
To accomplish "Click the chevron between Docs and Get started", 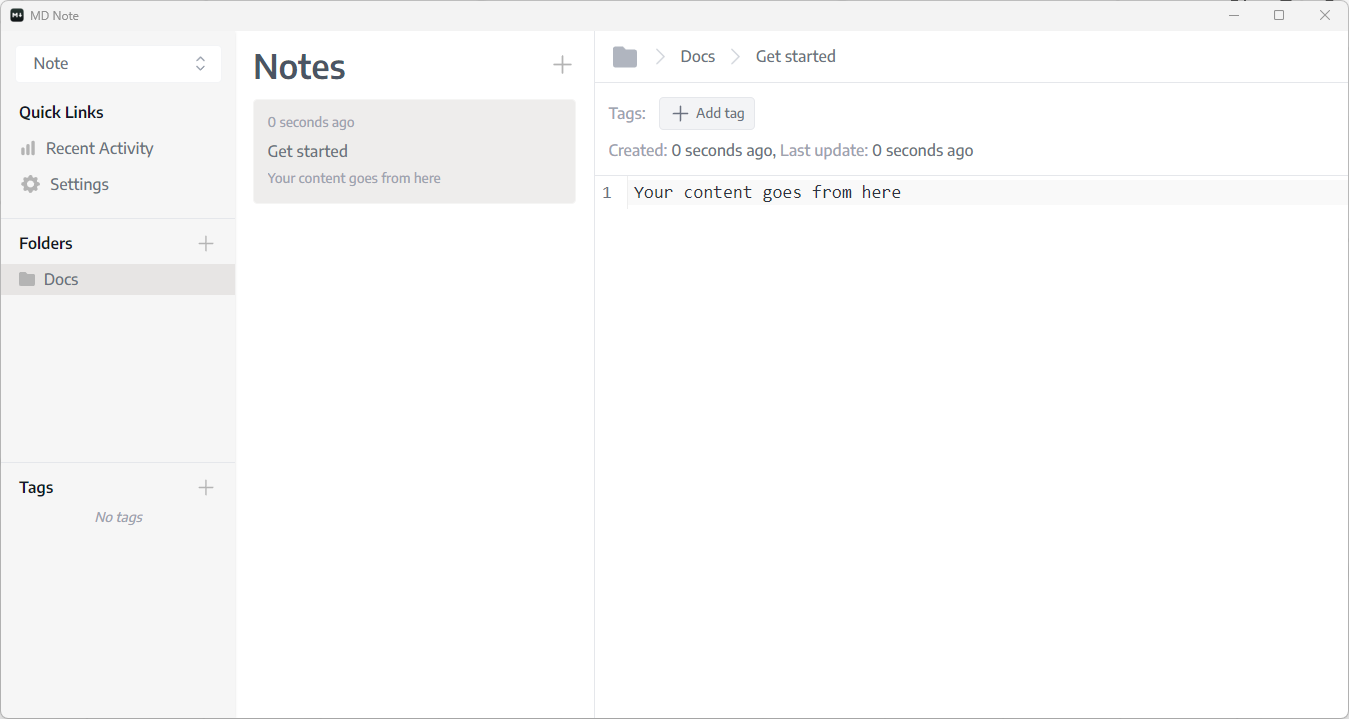I will coord(735,56).
